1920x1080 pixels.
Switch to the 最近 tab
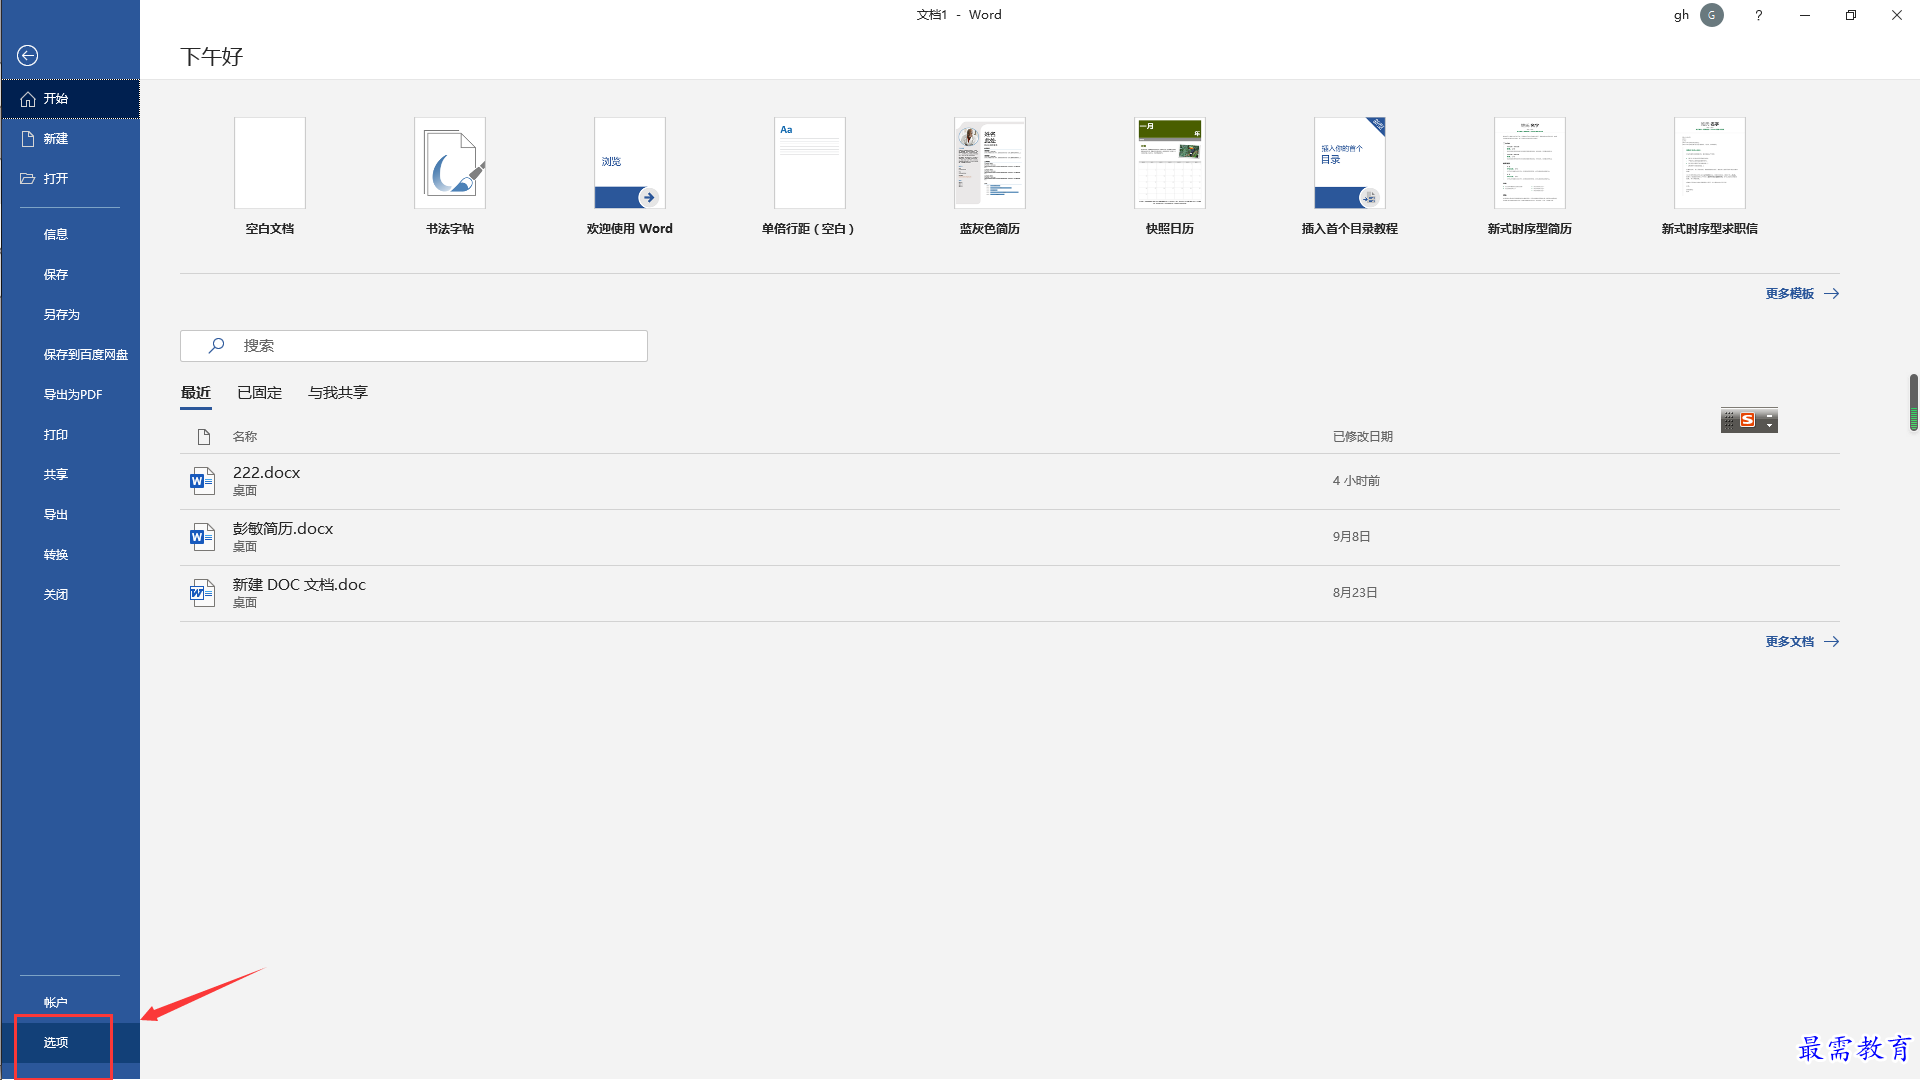196,393
